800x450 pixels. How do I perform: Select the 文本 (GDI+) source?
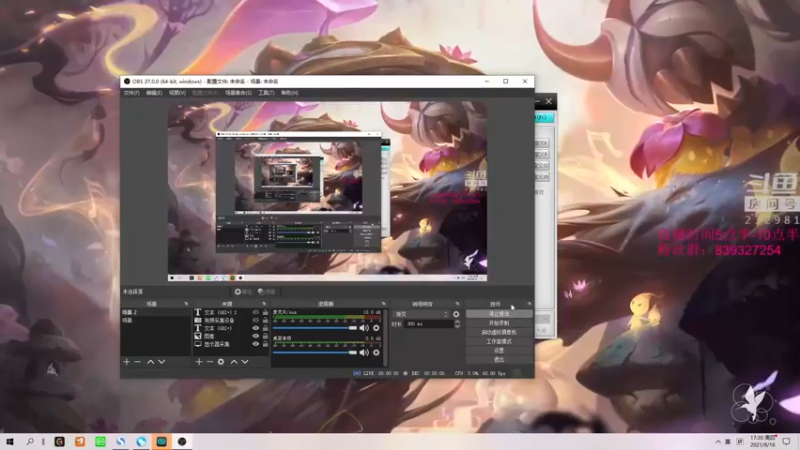click(218, 328)
